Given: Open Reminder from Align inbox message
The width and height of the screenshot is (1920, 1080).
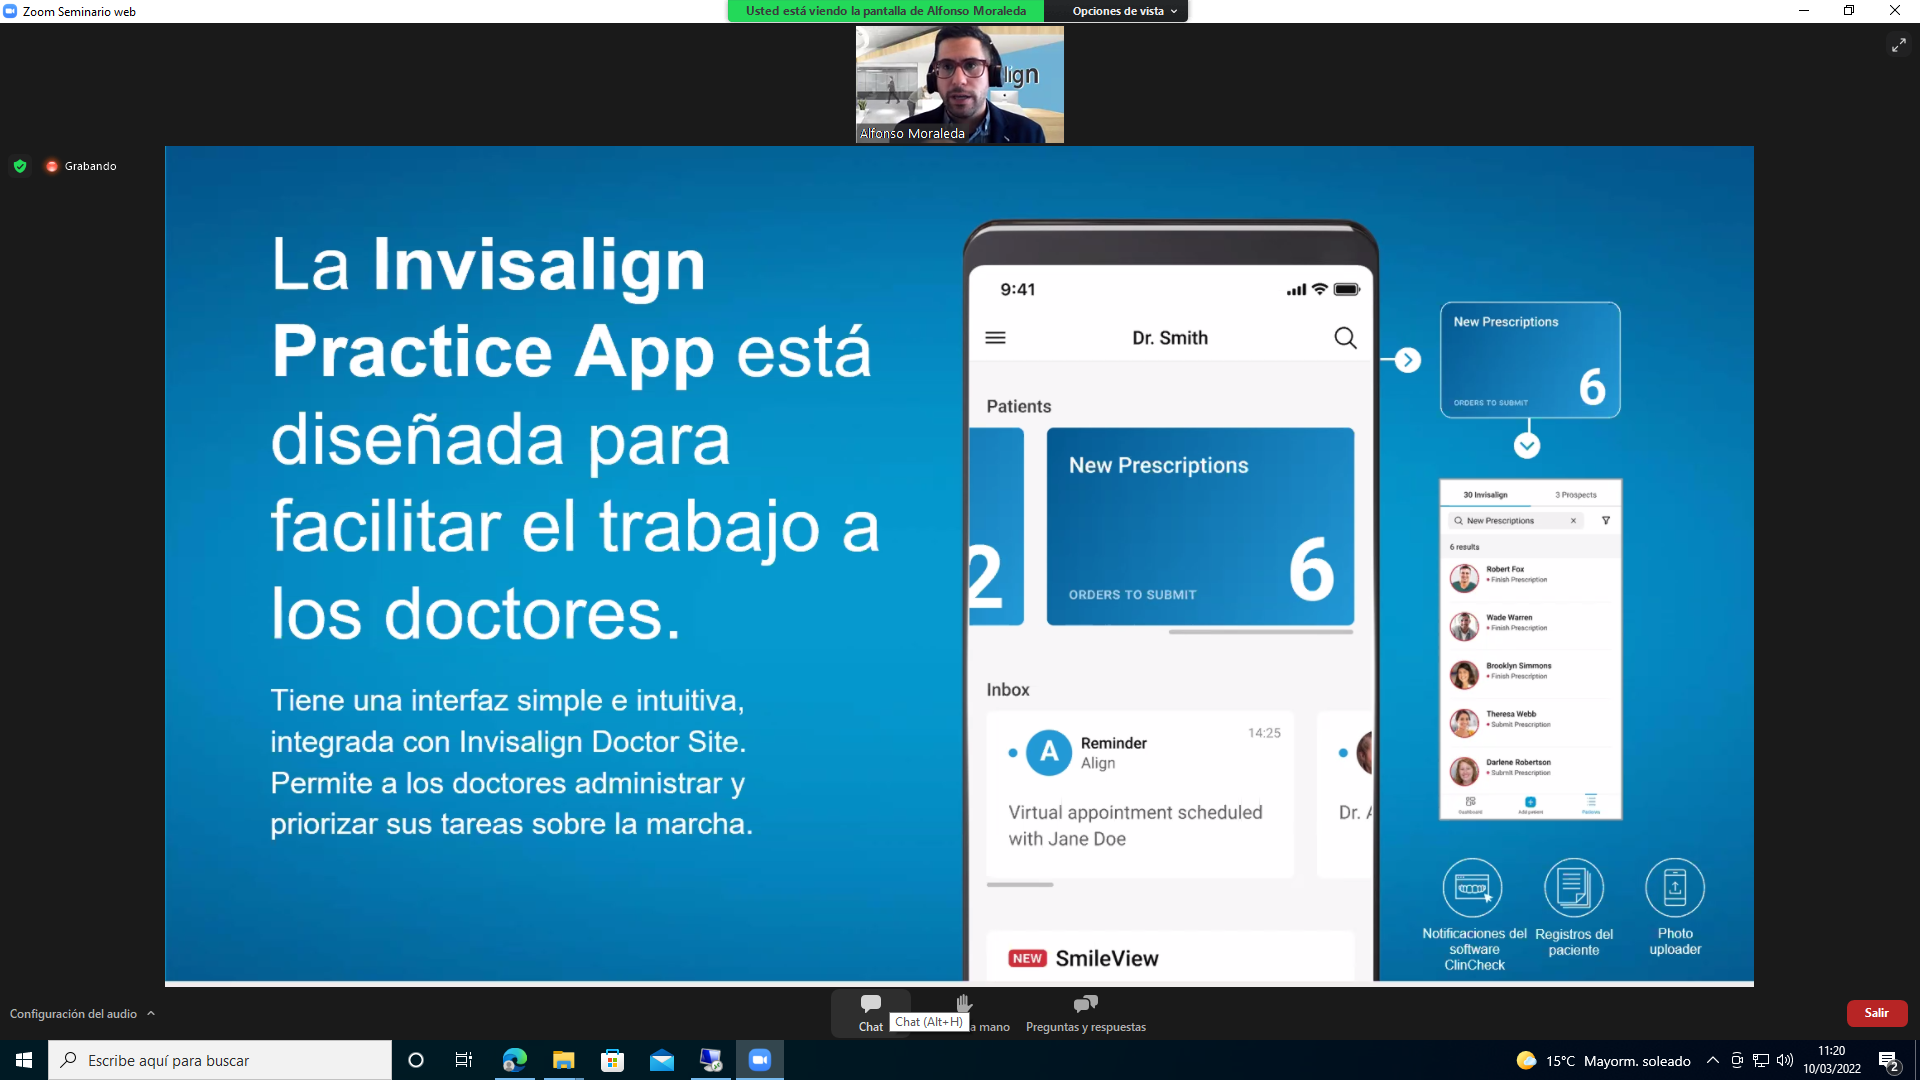Looking at the screenshot, I should point(1140,794).
